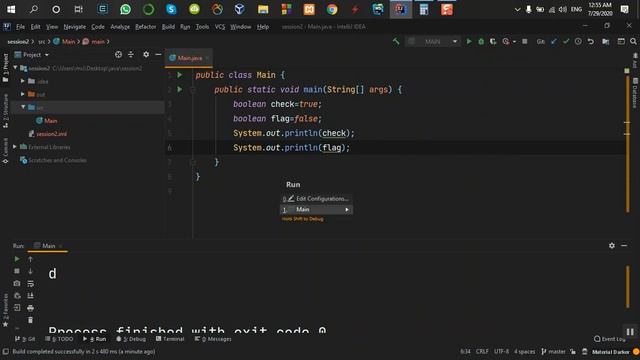Open MAIN run configuration dropdown
This screenshot has height=360, width=640.
(x=433, y=42)
